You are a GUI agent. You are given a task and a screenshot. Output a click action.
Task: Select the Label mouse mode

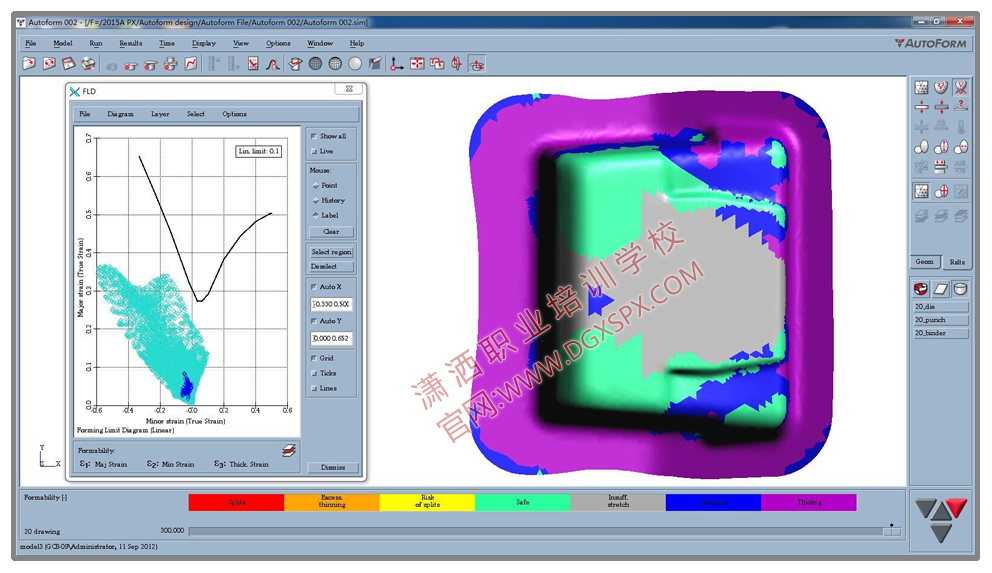[316, 215]
